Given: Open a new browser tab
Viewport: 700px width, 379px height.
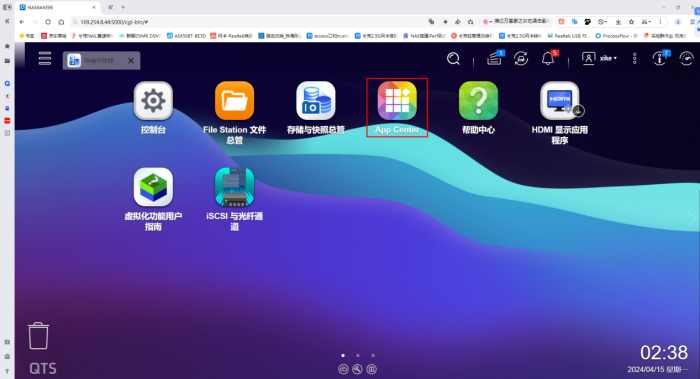Looking at the screenshot, I should [123, 7].
